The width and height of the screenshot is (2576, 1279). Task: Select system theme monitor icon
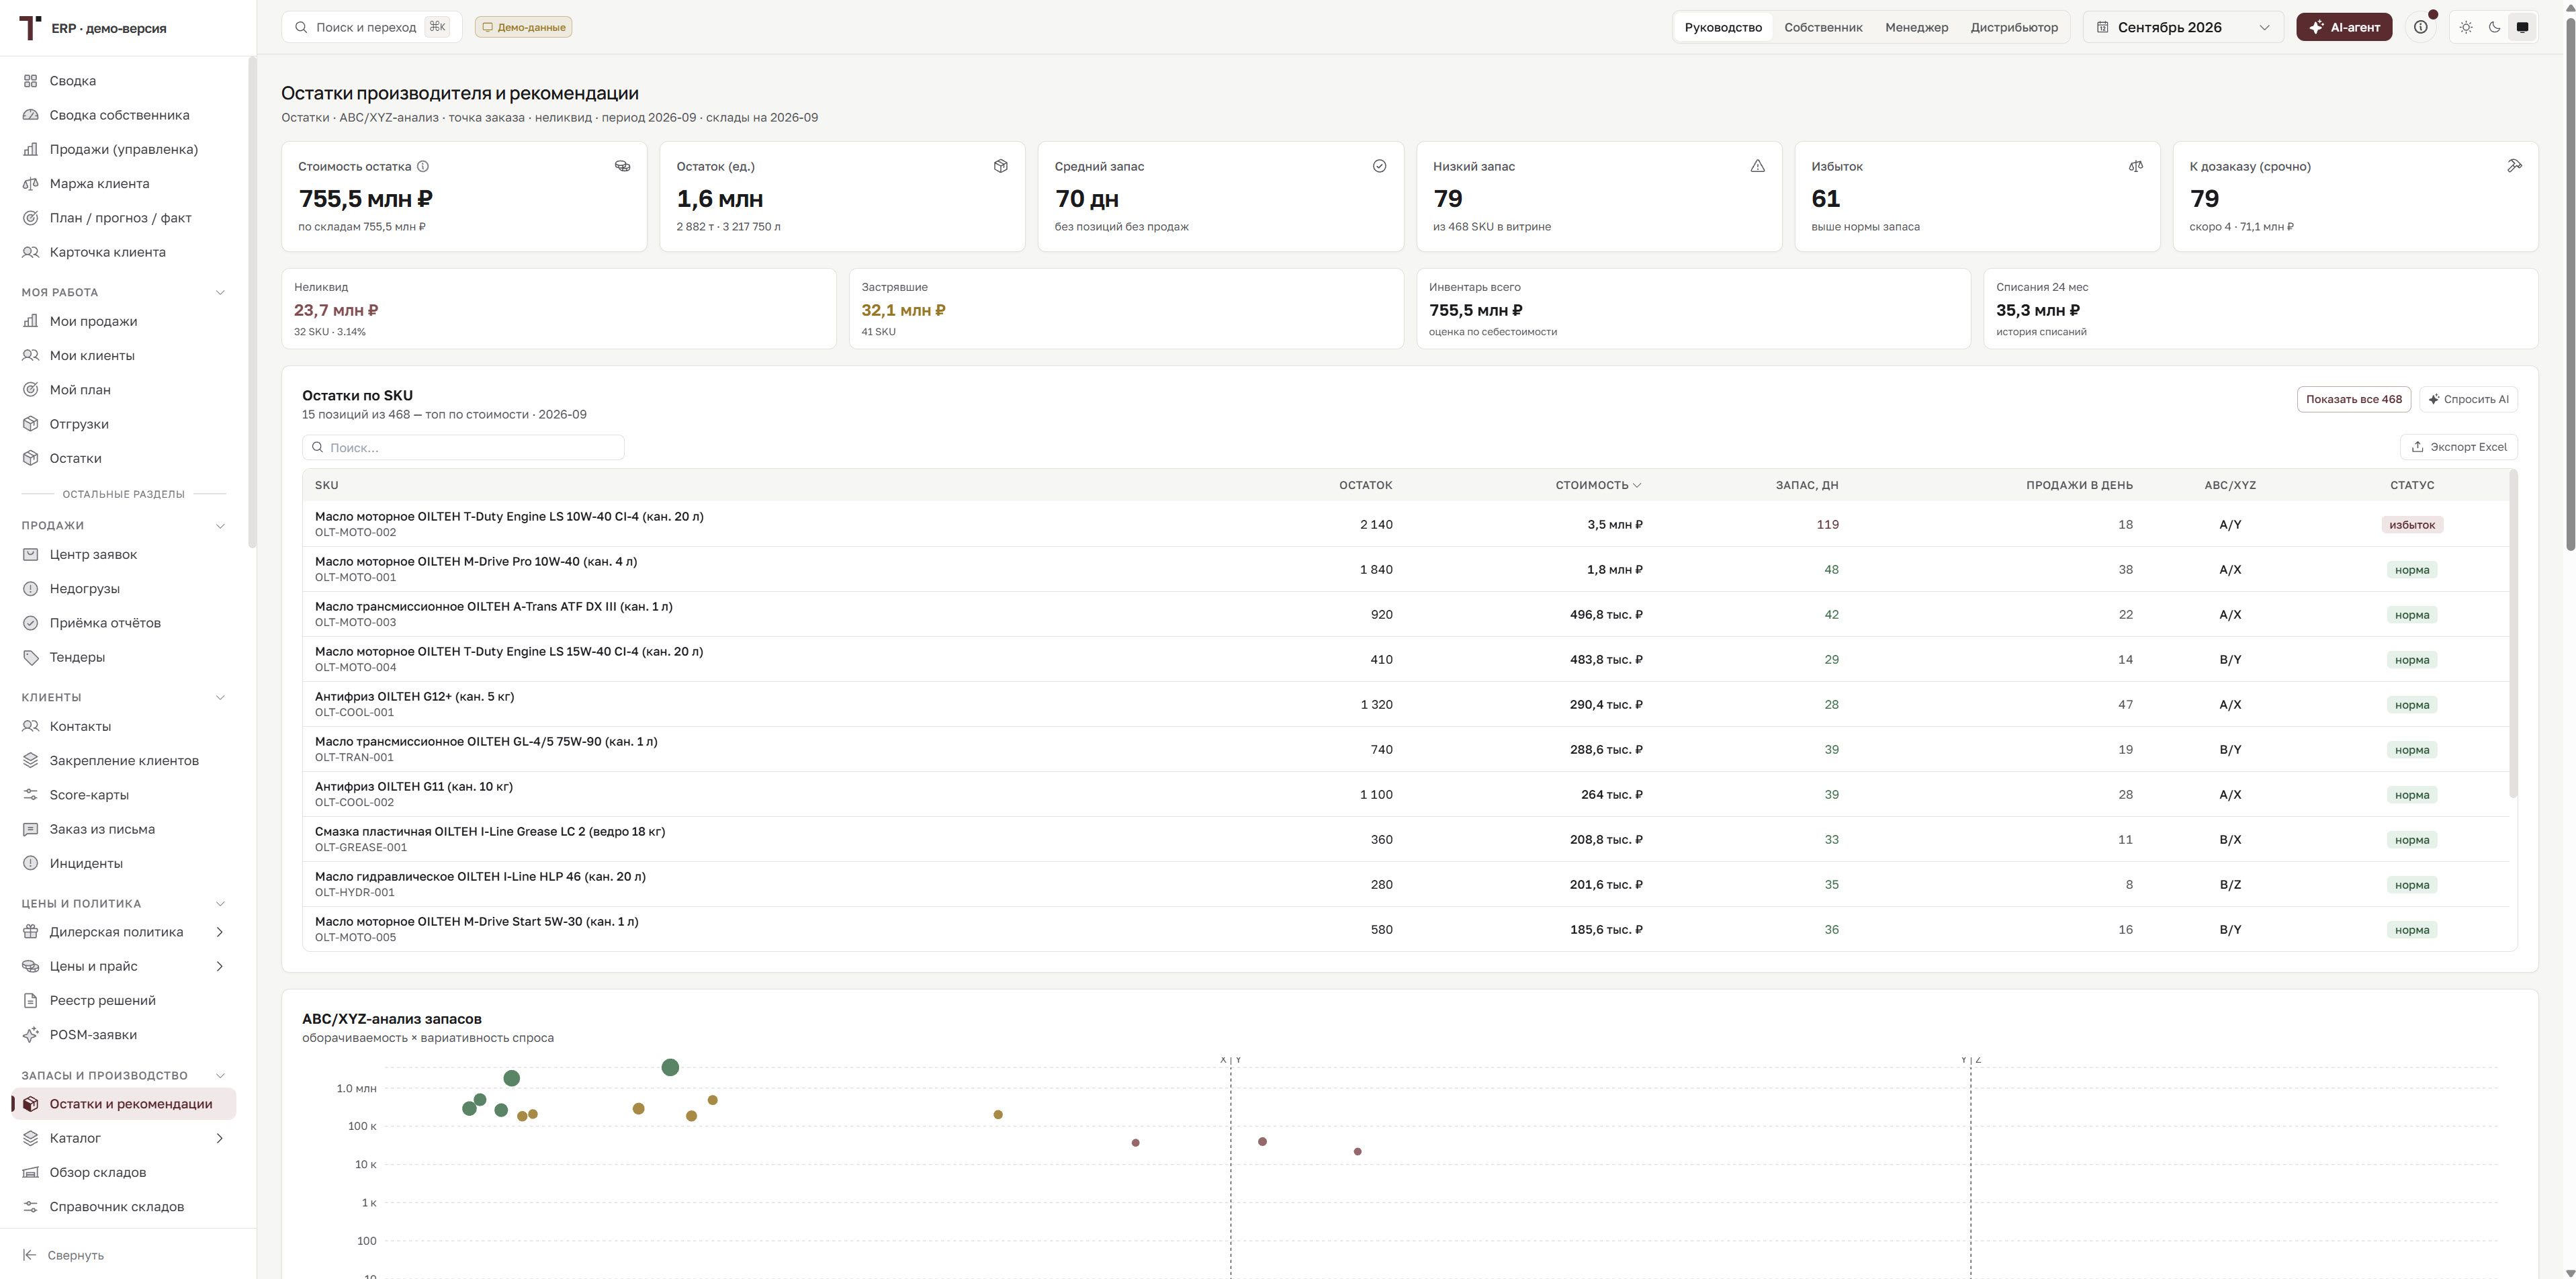pos(2522,27)
